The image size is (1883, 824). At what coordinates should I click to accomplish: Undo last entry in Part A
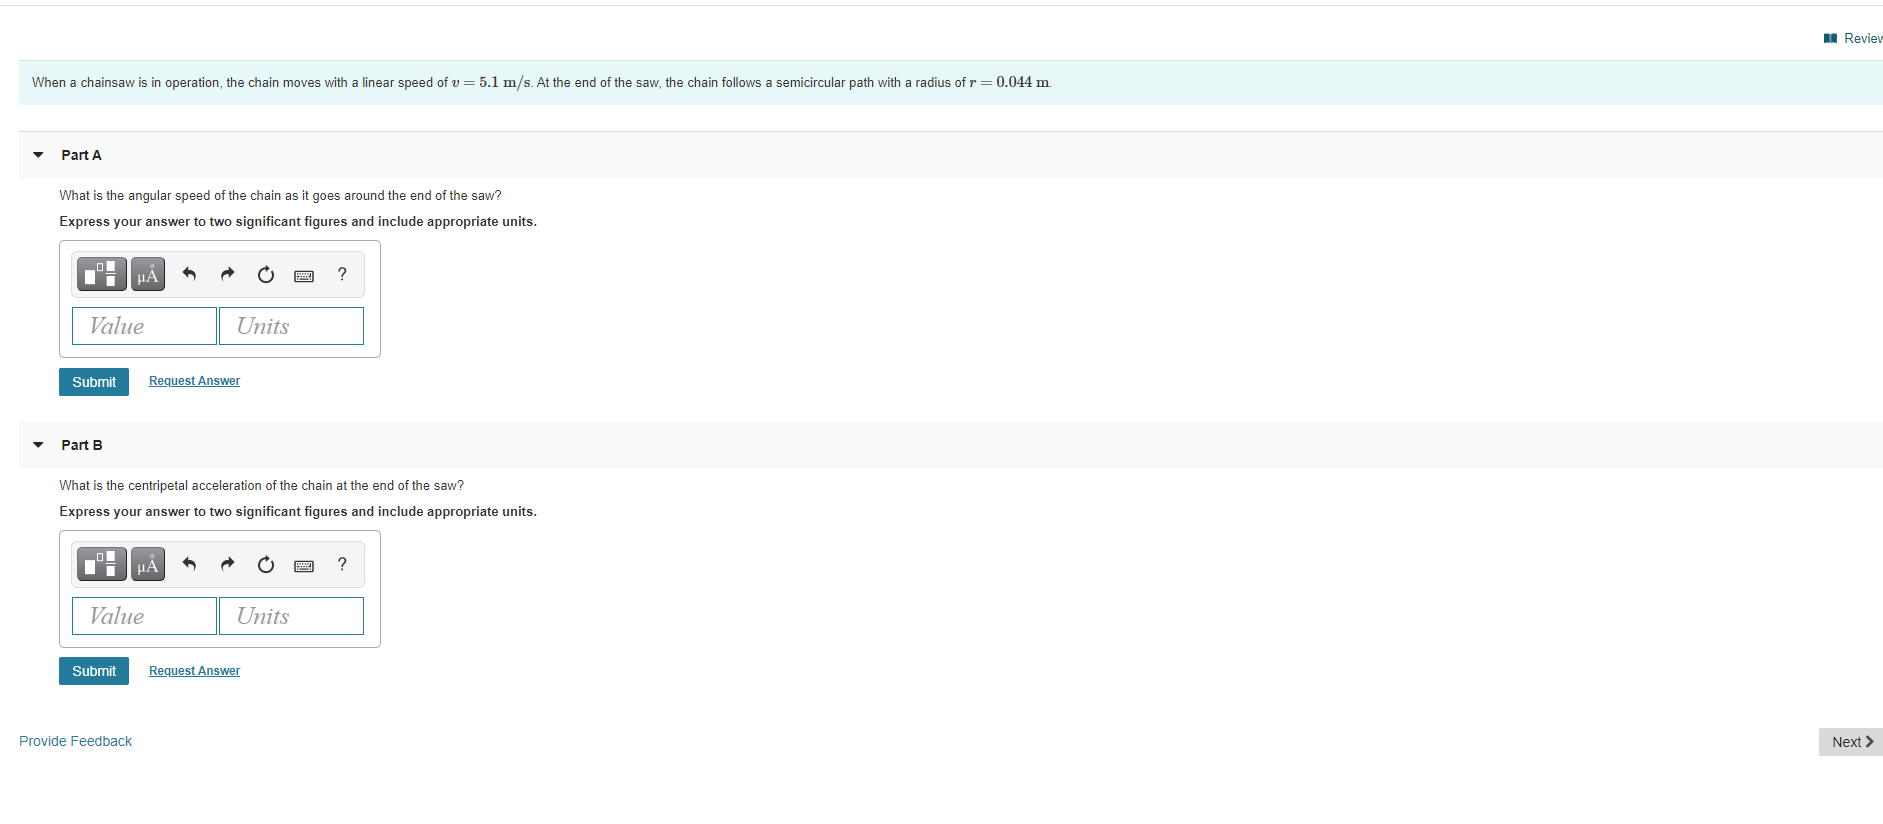tap(189, 274)
